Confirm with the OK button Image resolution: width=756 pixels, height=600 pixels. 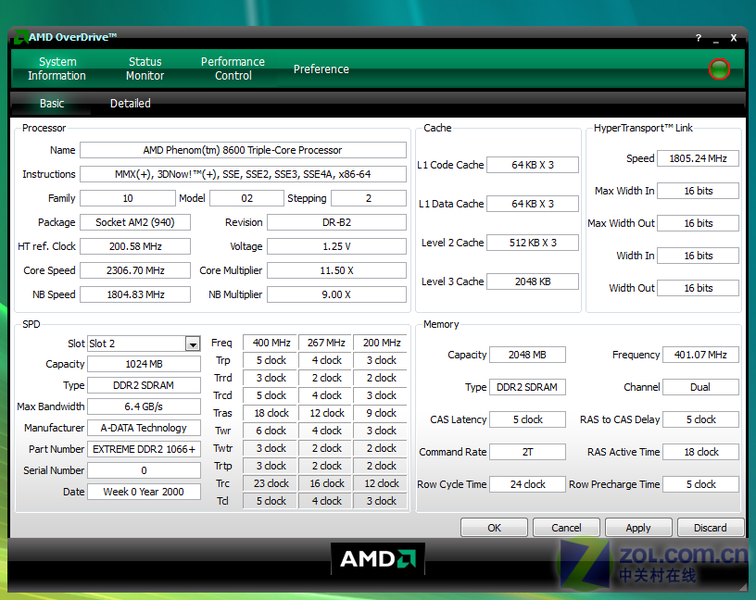pos(494,528)
